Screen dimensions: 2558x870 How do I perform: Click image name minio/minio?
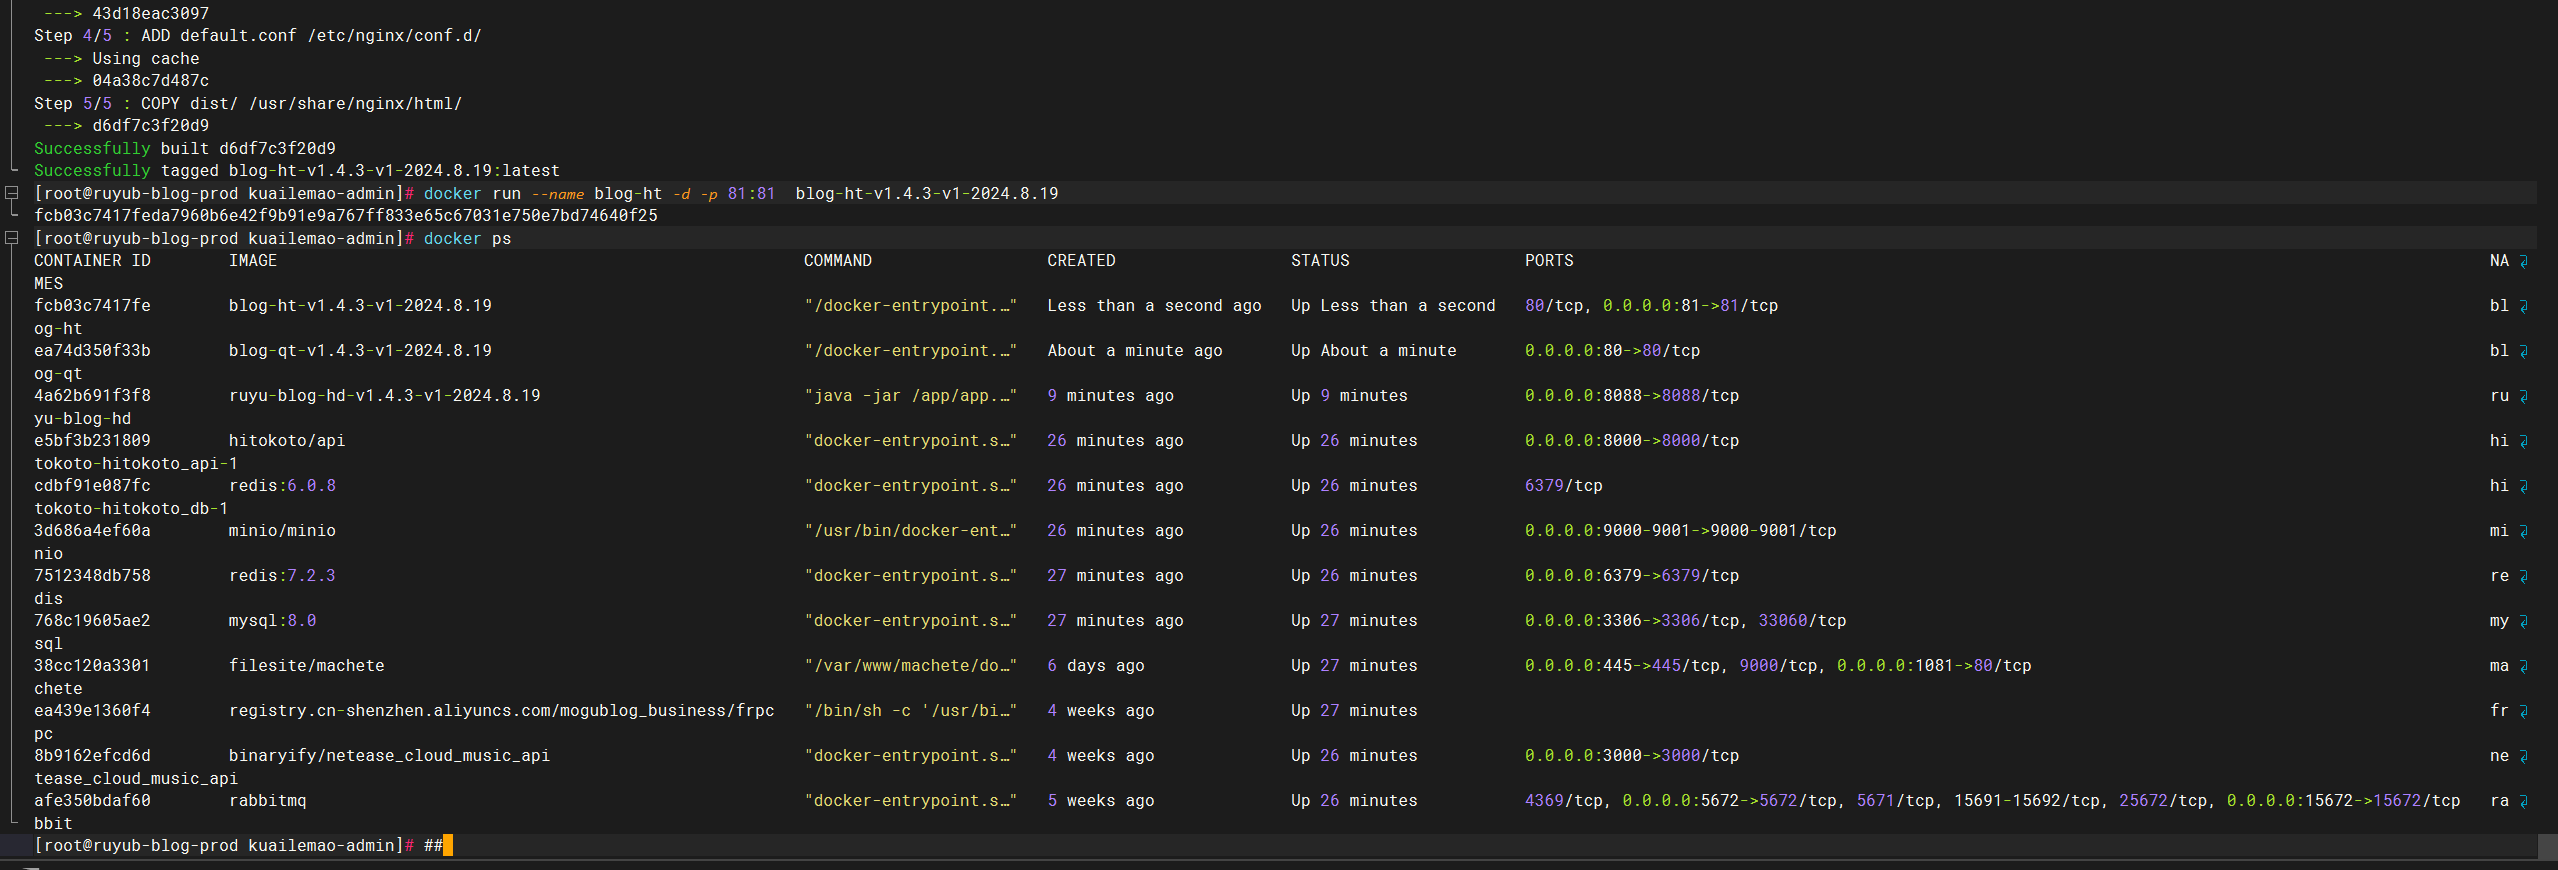[x=282, y=531]
